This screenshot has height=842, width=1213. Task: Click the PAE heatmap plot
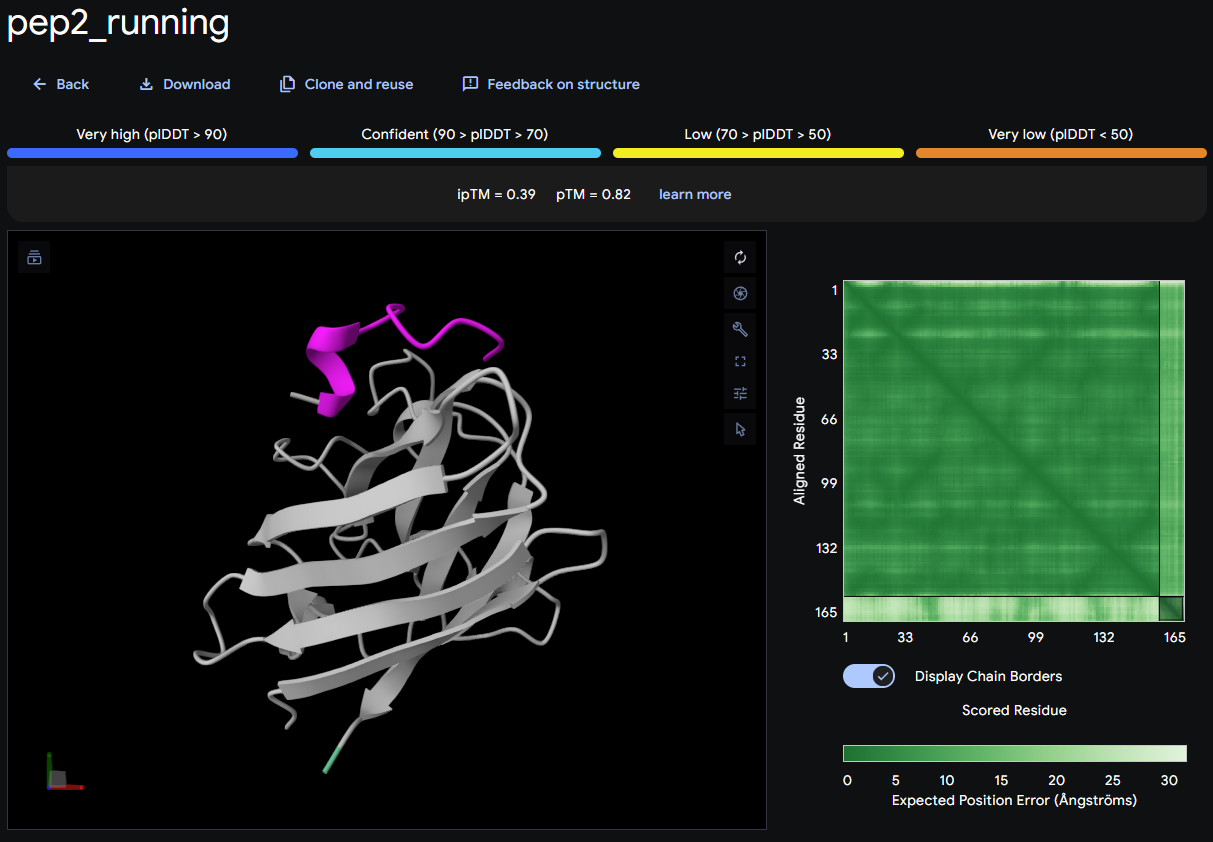tap(1014, 452)
